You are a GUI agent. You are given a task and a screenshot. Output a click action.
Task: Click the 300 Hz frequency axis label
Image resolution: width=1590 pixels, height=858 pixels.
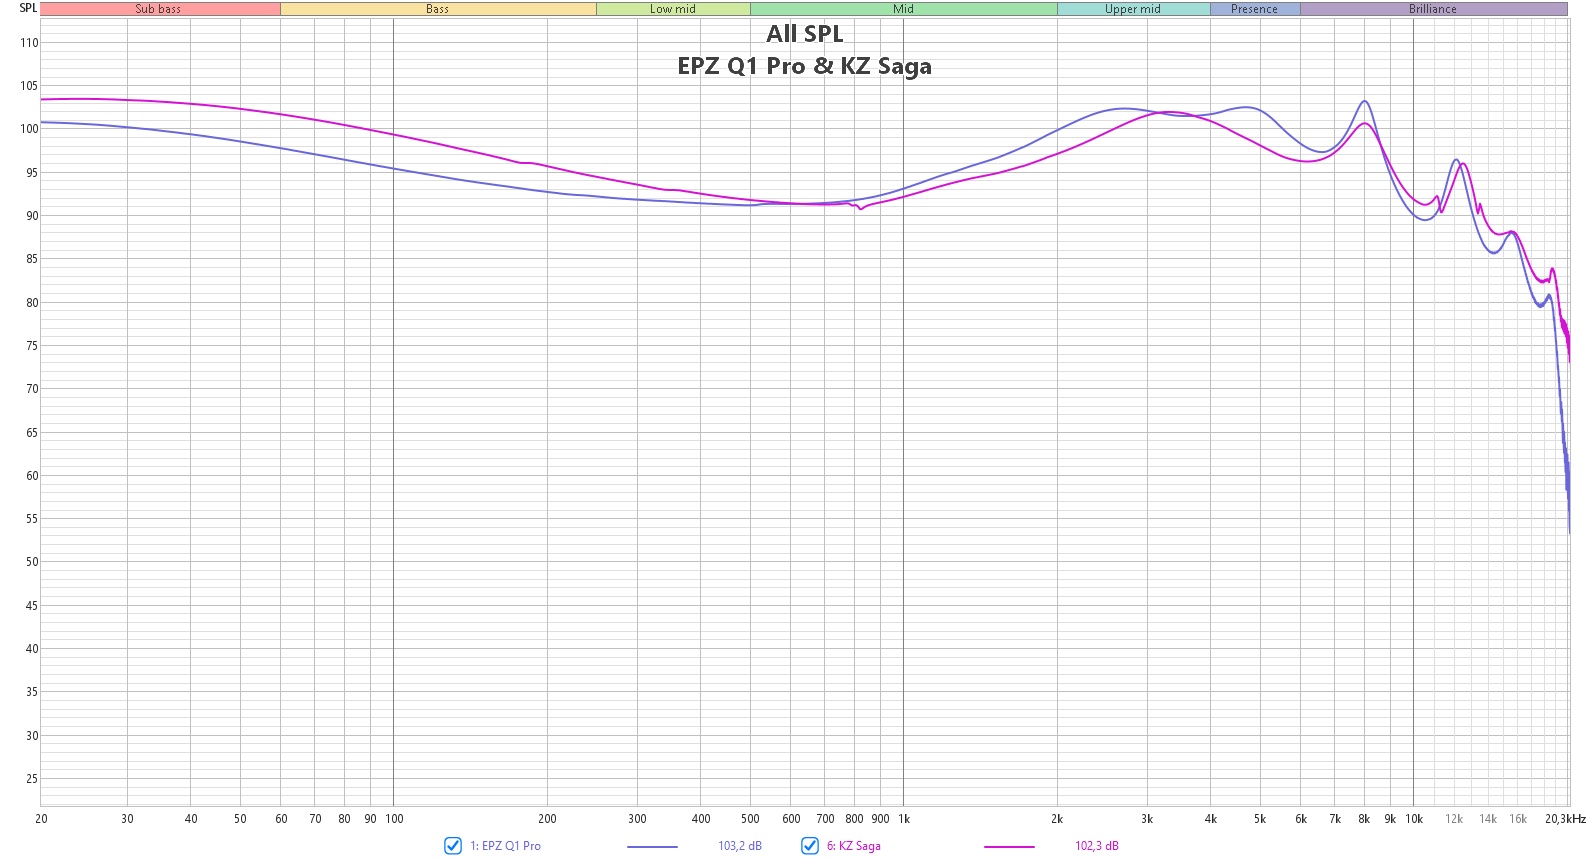(637, 819)
